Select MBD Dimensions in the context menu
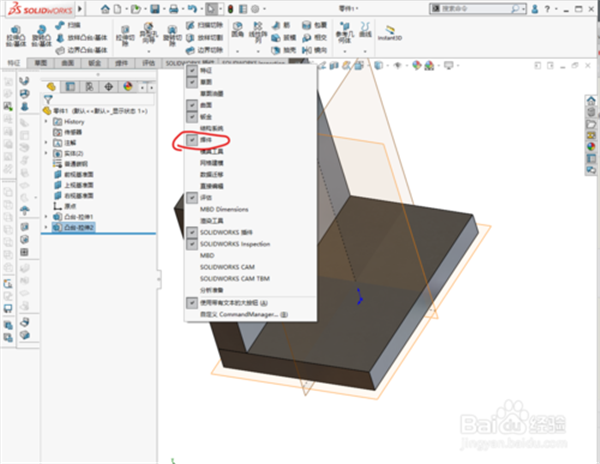This screenshot has height=464, width=600. pos(223,209)
